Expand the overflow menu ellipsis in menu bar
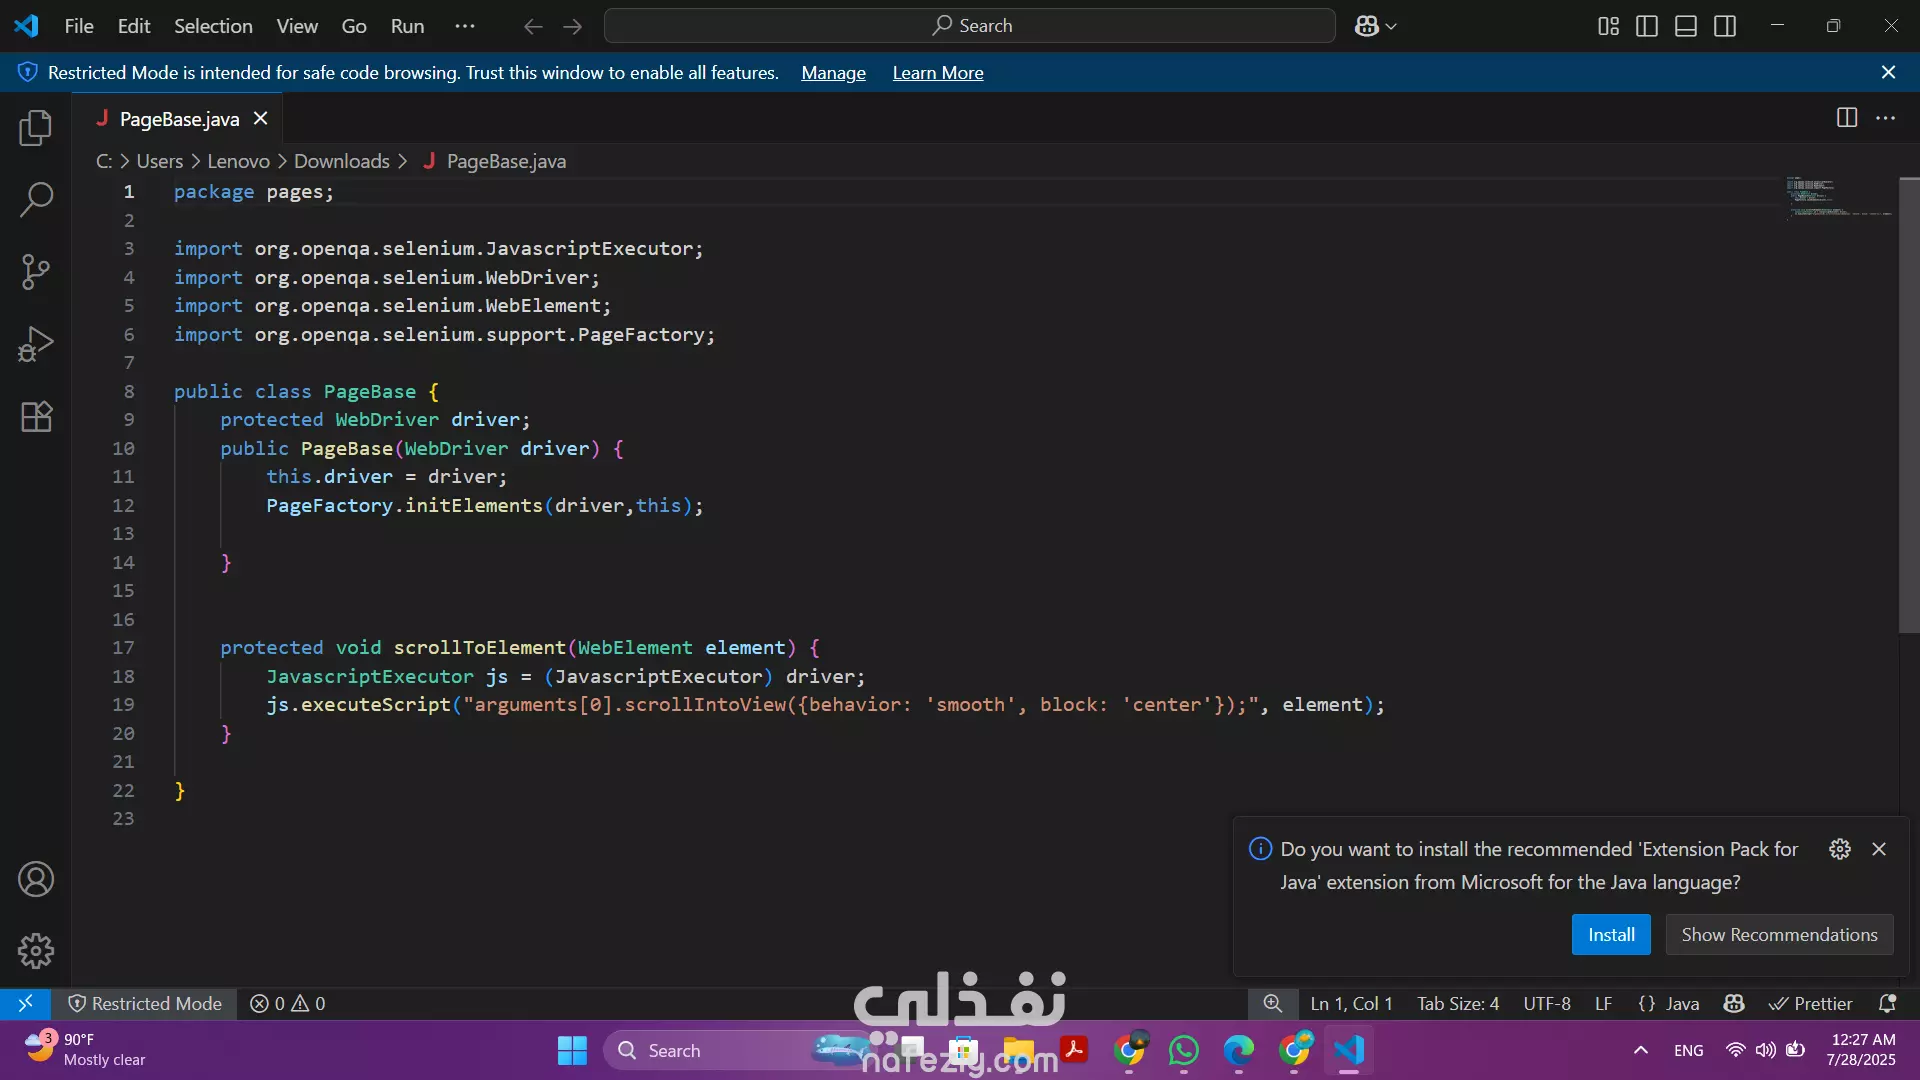 (465, 26)
